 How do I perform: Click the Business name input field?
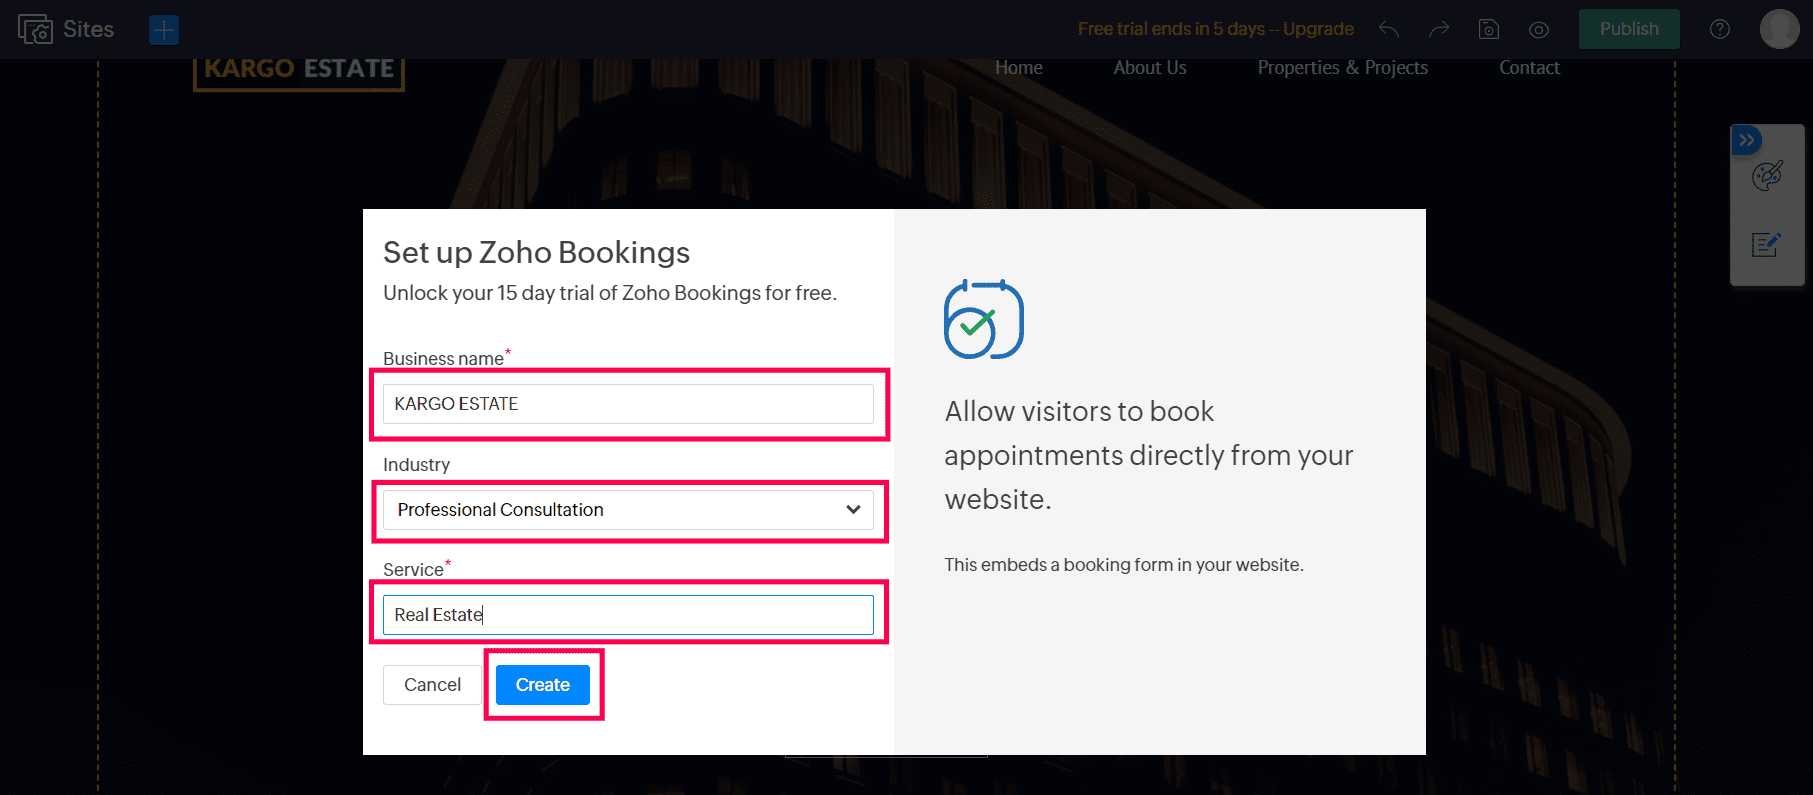click(628, 404)
